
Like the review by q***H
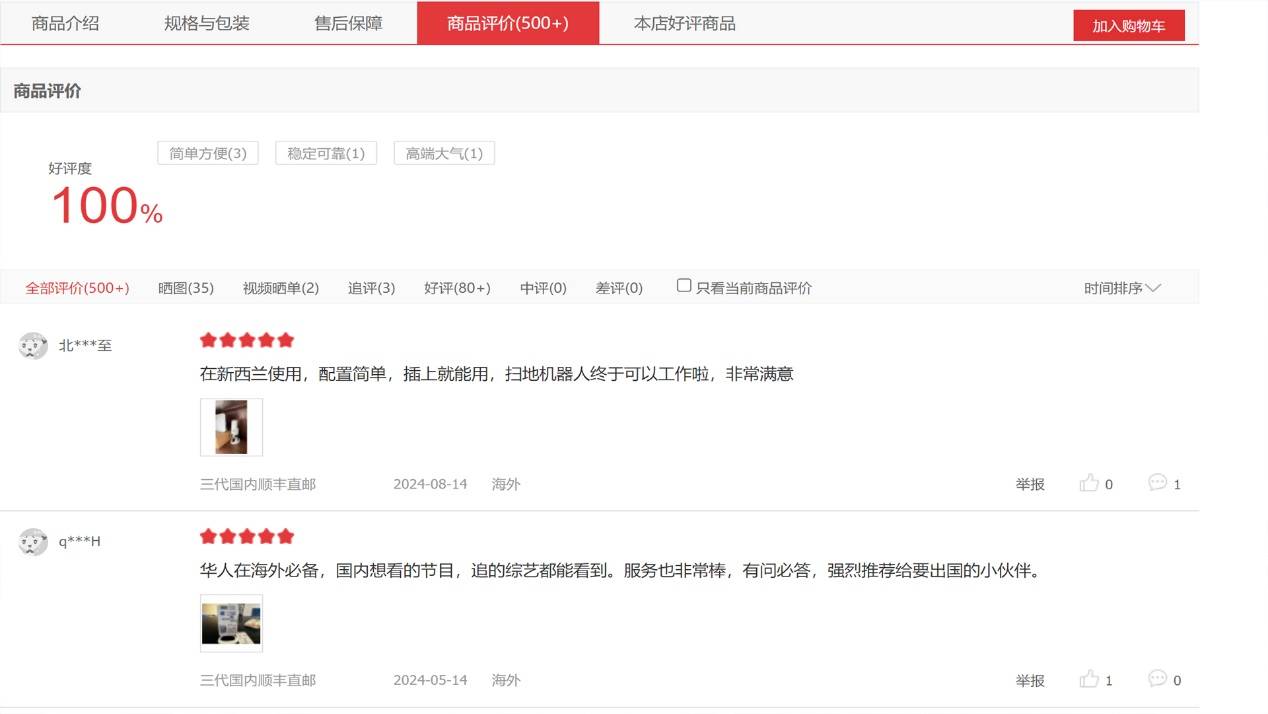coord(1089,680)
